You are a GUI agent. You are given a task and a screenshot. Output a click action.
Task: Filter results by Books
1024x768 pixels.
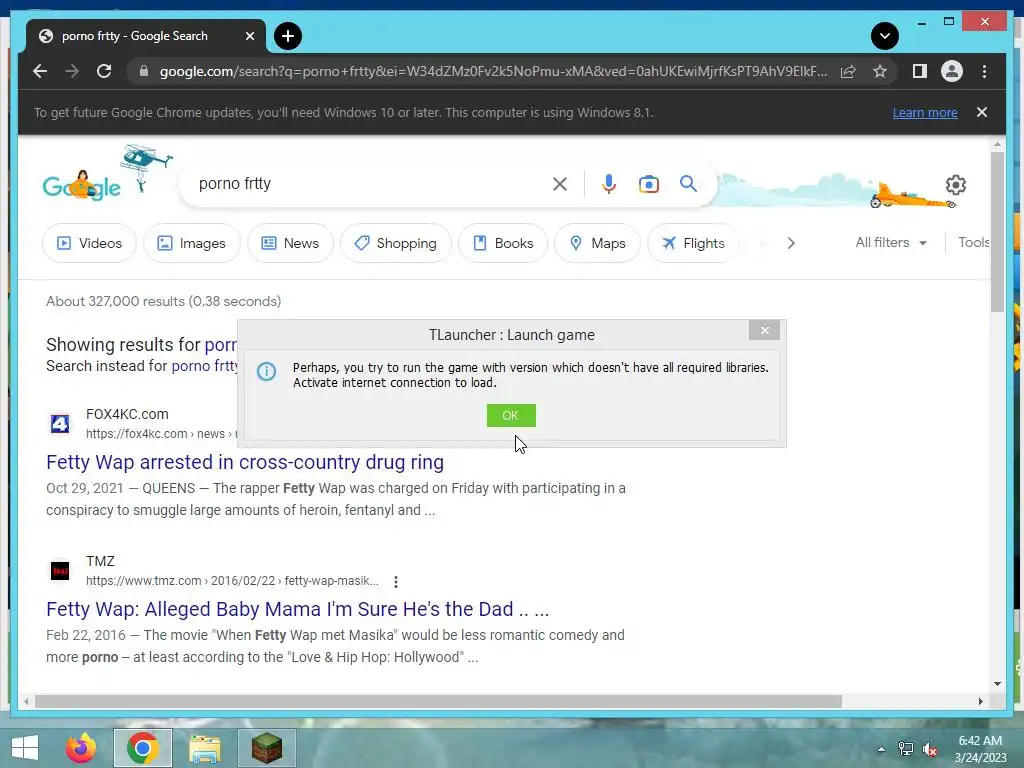coord(503,243)
